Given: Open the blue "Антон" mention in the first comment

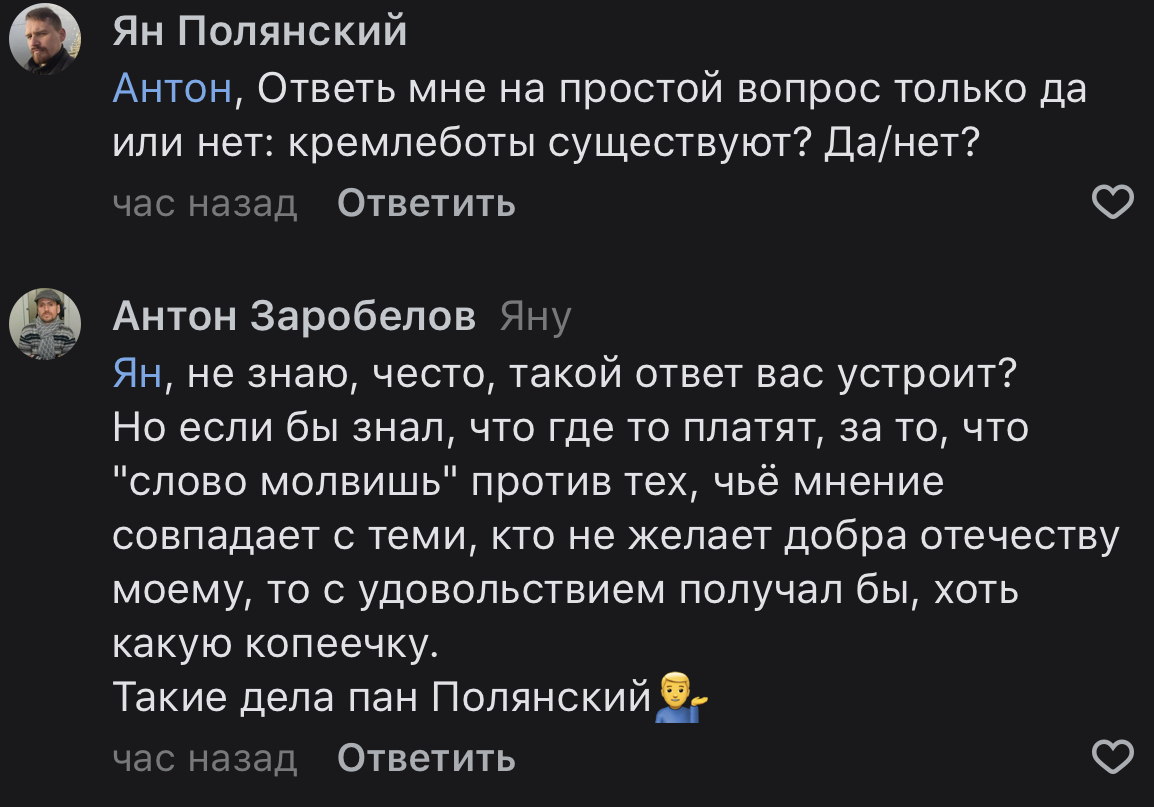Looking at the screenshot, I should click(x=173, y=91).
